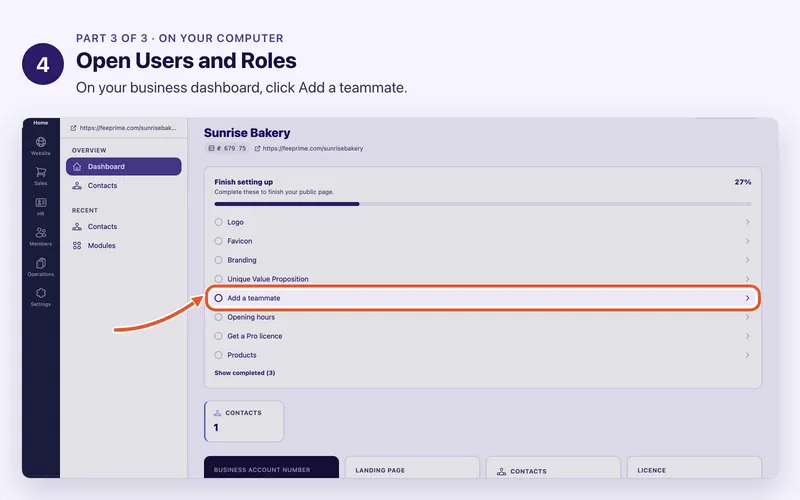Open the Landing Page card
The height and width of the screenshot is (500, 800).
[x=412, y=467]
